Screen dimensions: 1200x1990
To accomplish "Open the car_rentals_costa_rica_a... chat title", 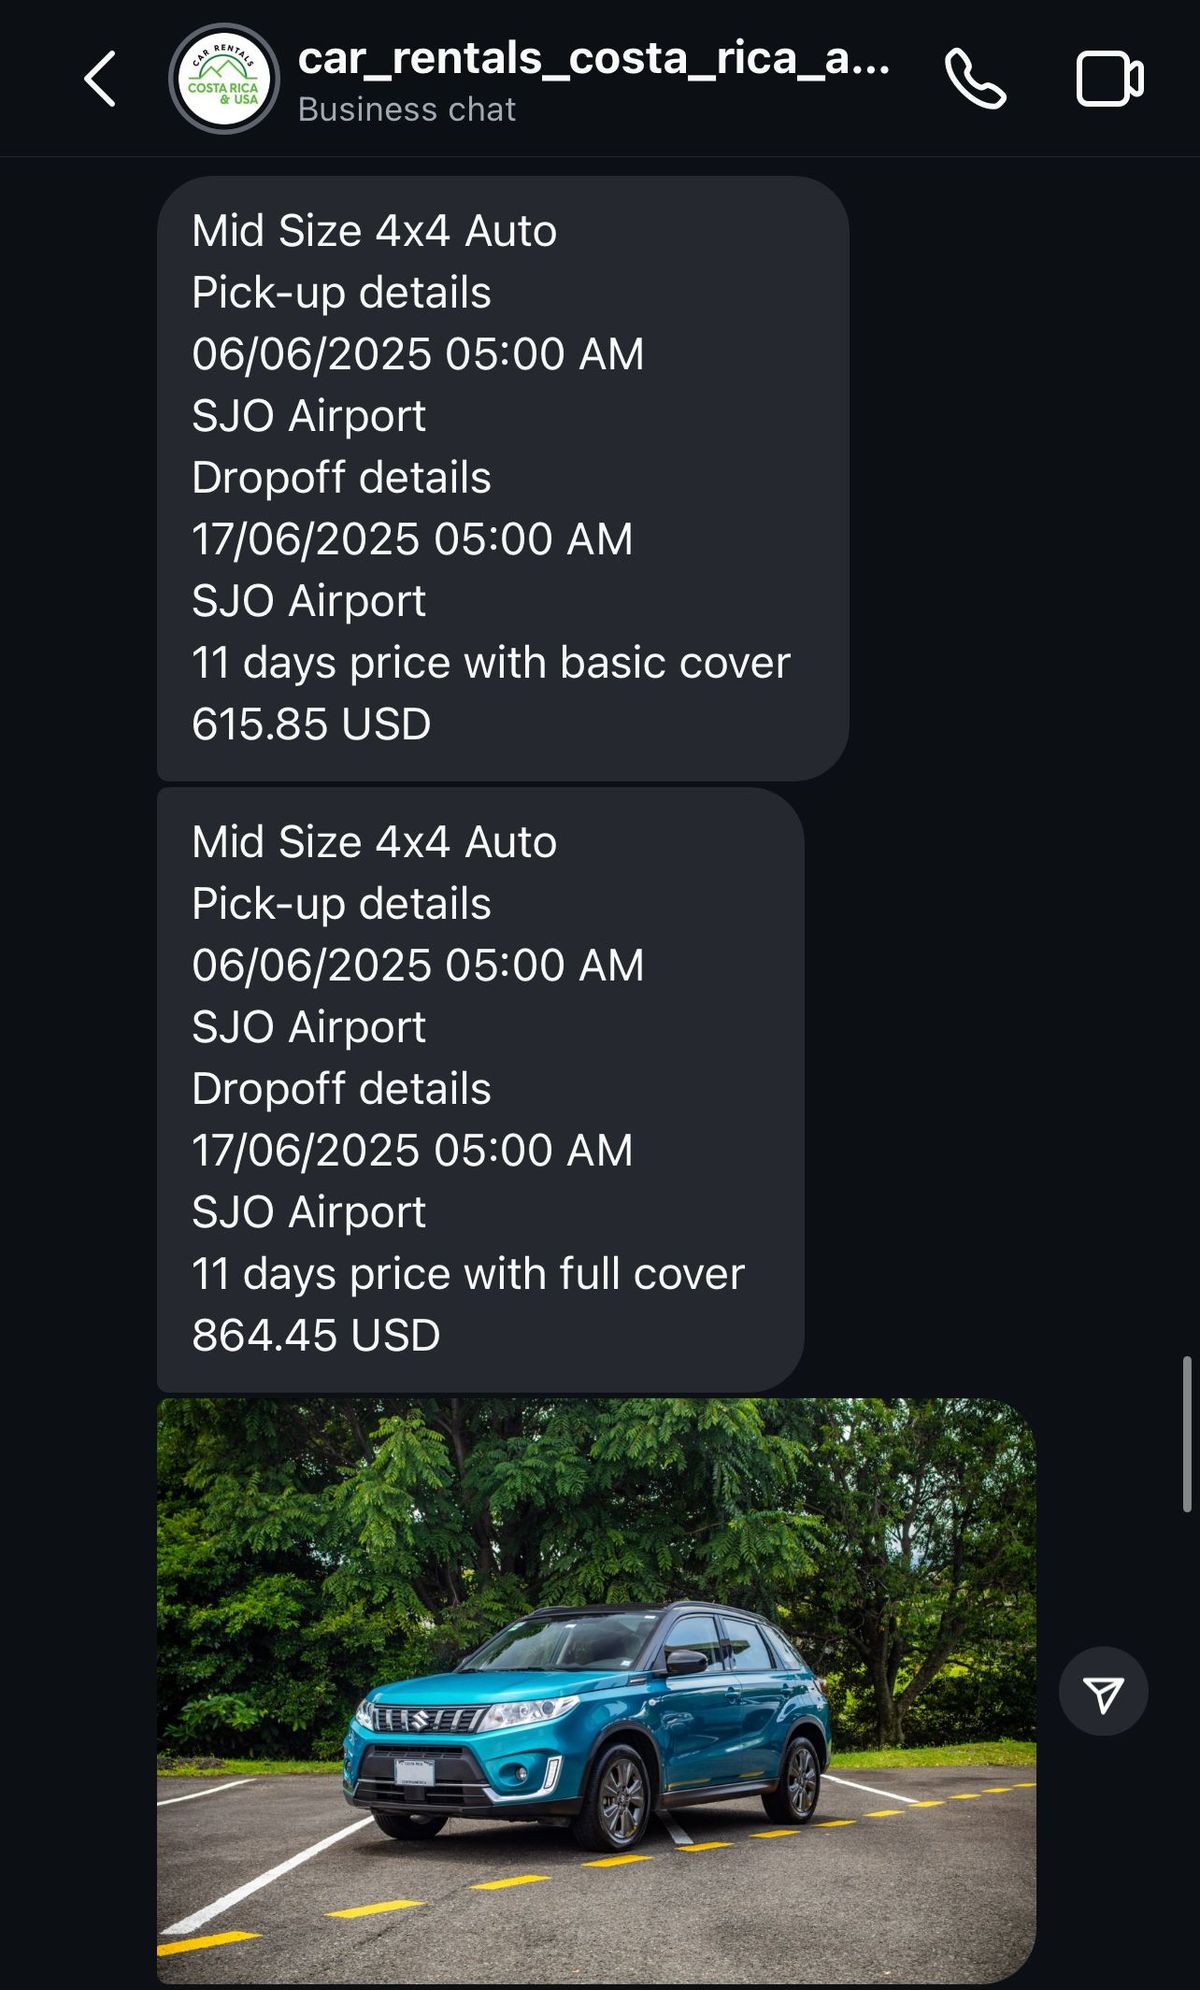I will click(593, 59).
